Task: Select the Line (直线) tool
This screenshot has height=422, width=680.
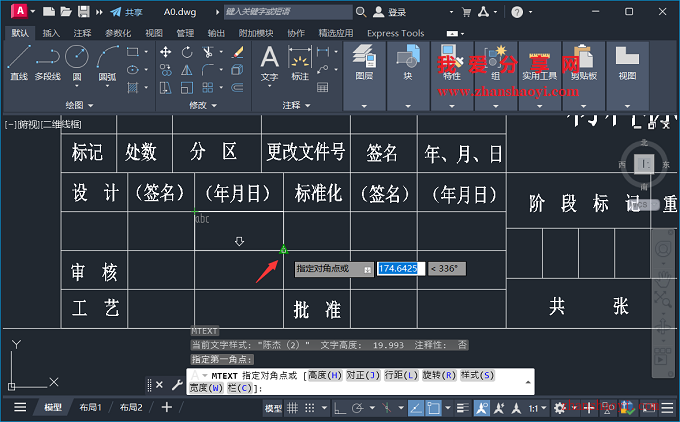Action: pos(19,63)
